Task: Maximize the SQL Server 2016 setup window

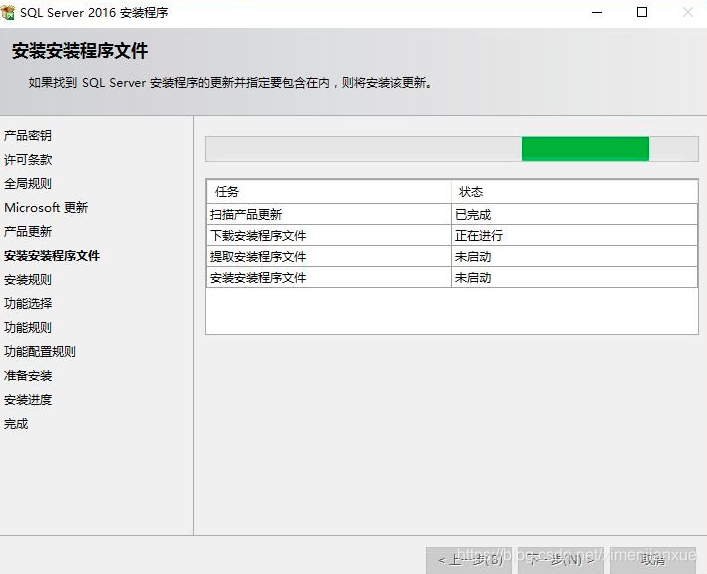Action: point(642,13)
